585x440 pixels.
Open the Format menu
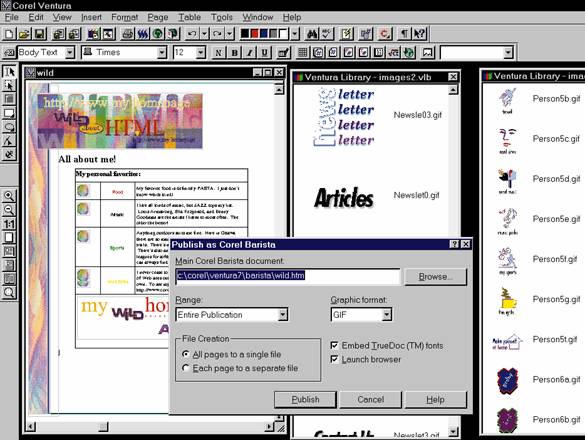coord(125,17)
